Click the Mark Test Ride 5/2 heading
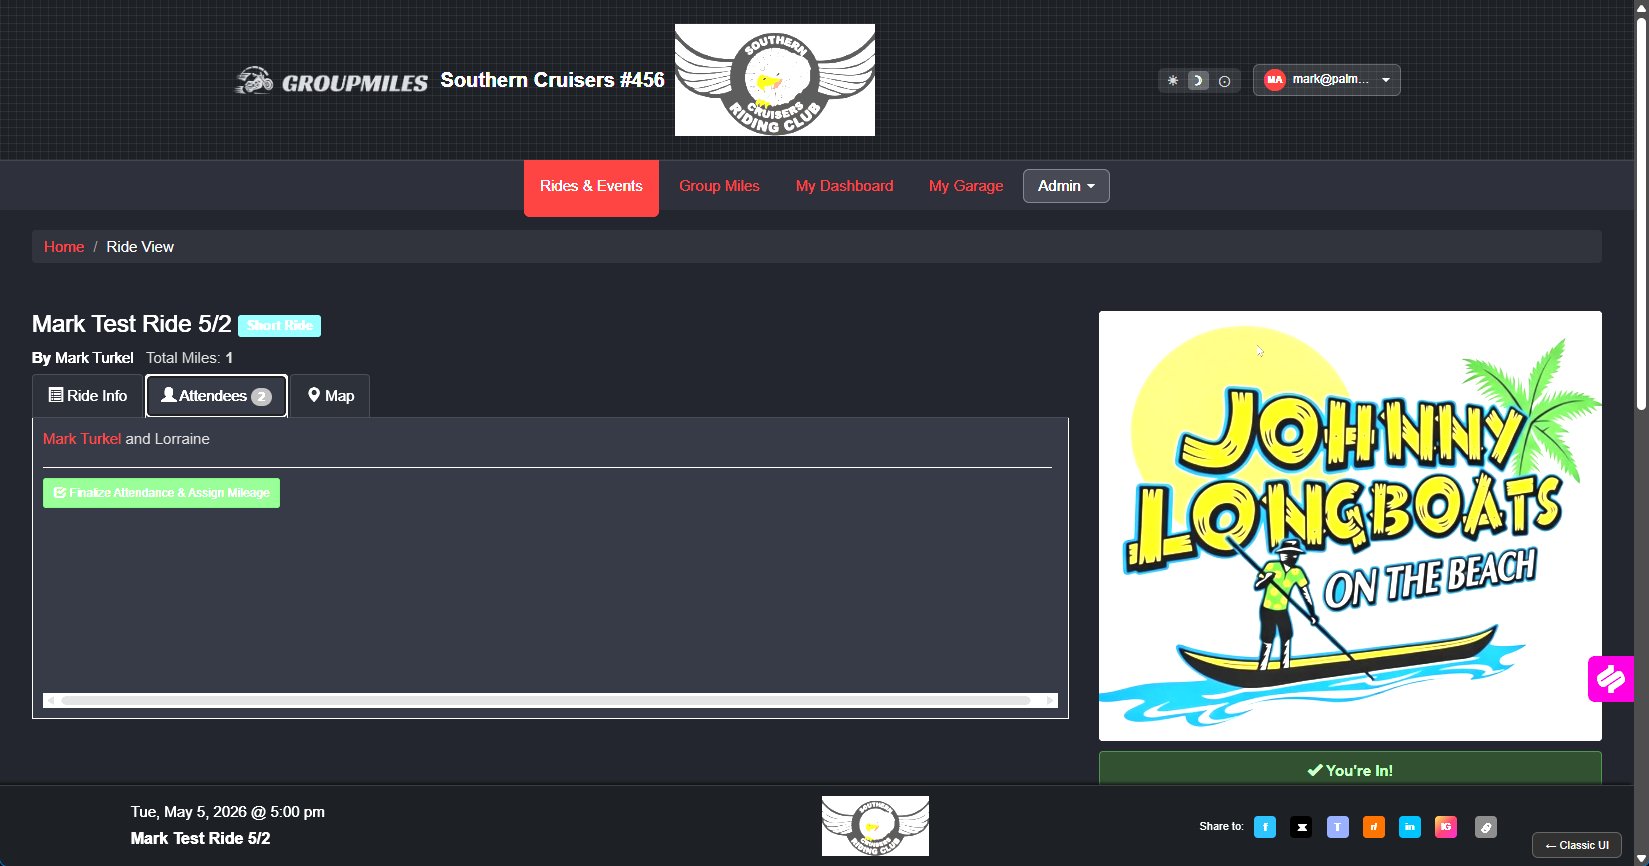The width and height of the screenshot is (1649, 866). (x=132, y=324)
